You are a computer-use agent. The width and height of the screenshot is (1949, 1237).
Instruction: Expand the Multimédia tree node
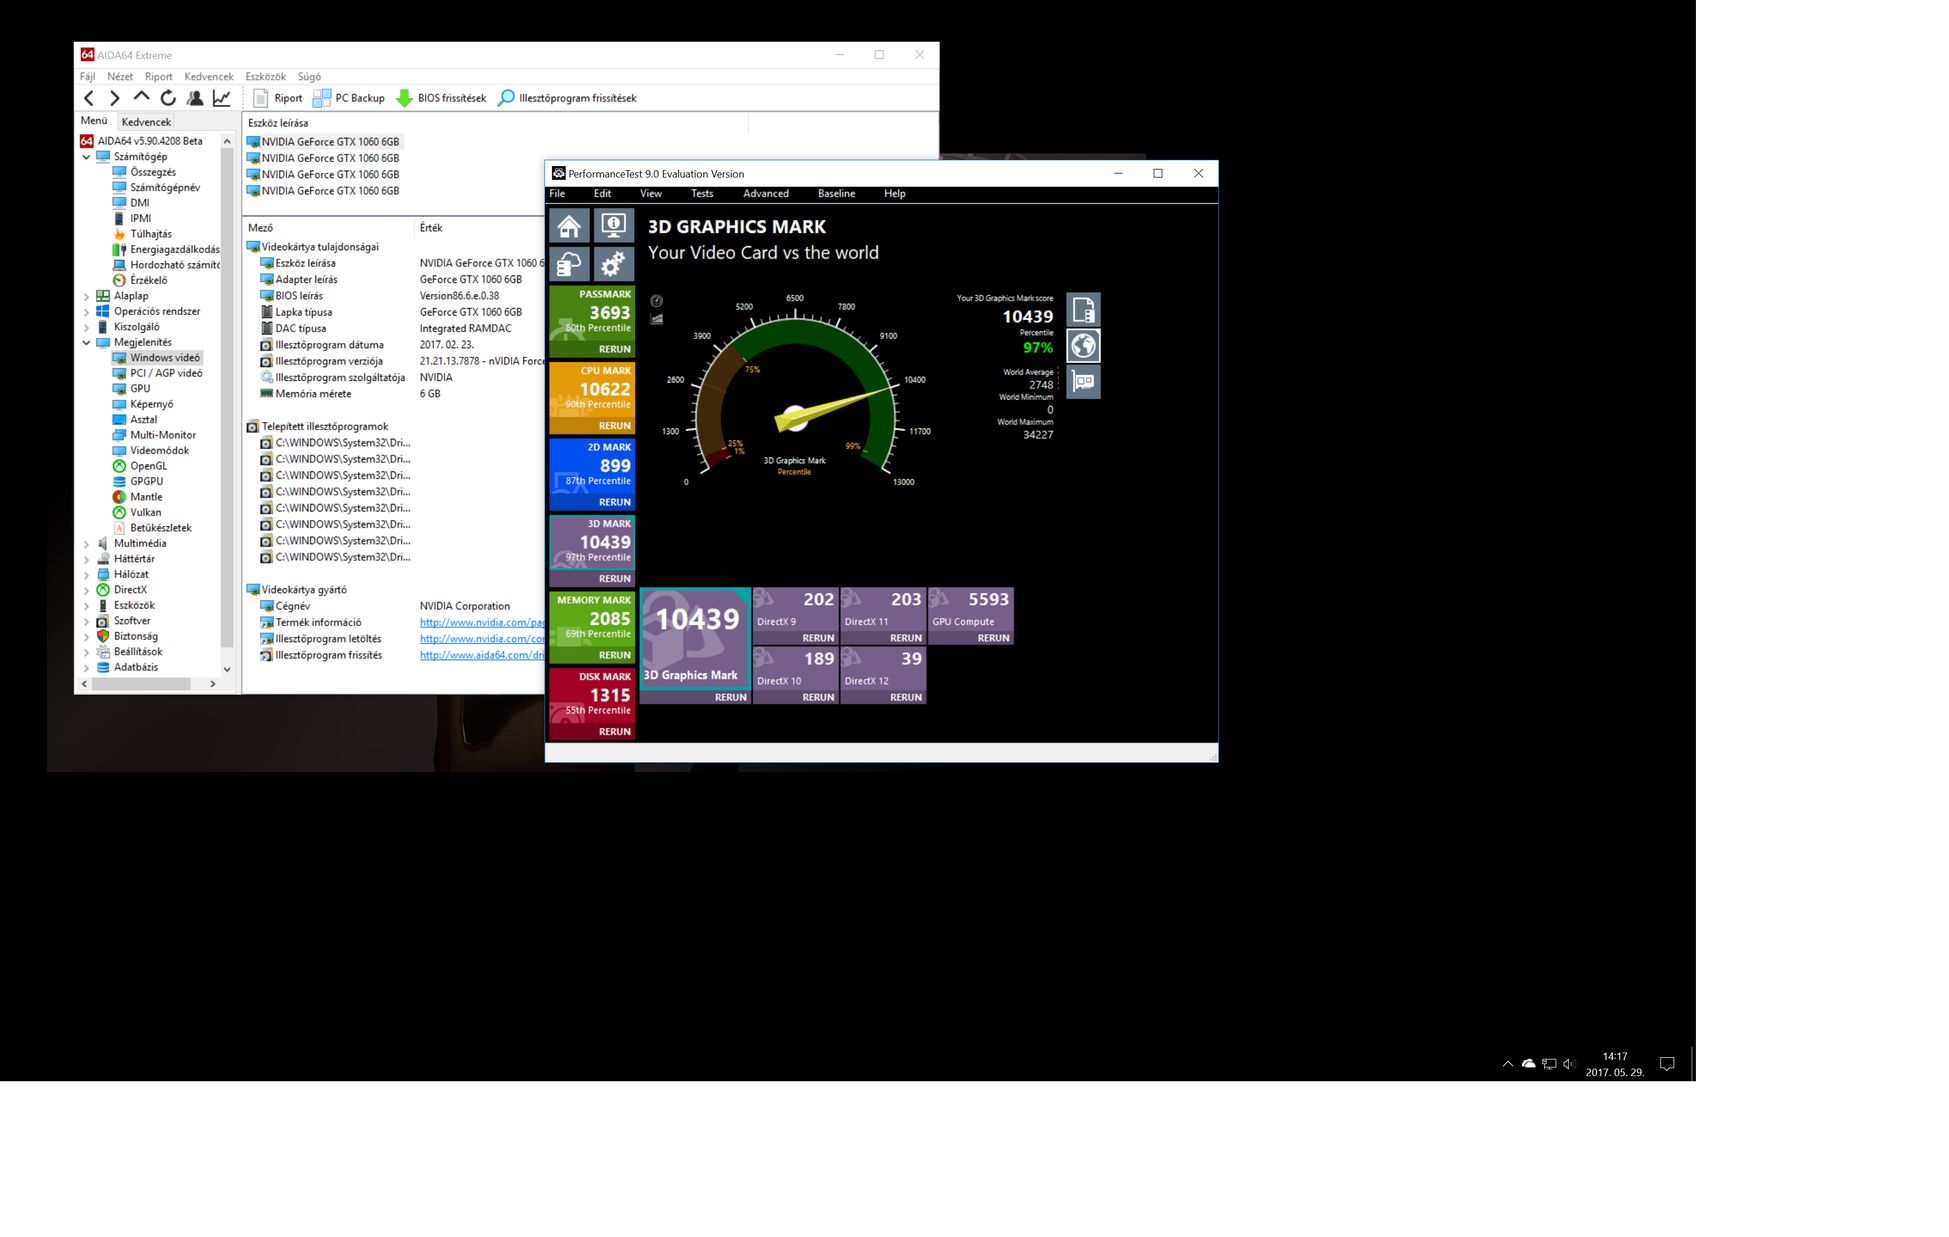(x=86, y=544)
